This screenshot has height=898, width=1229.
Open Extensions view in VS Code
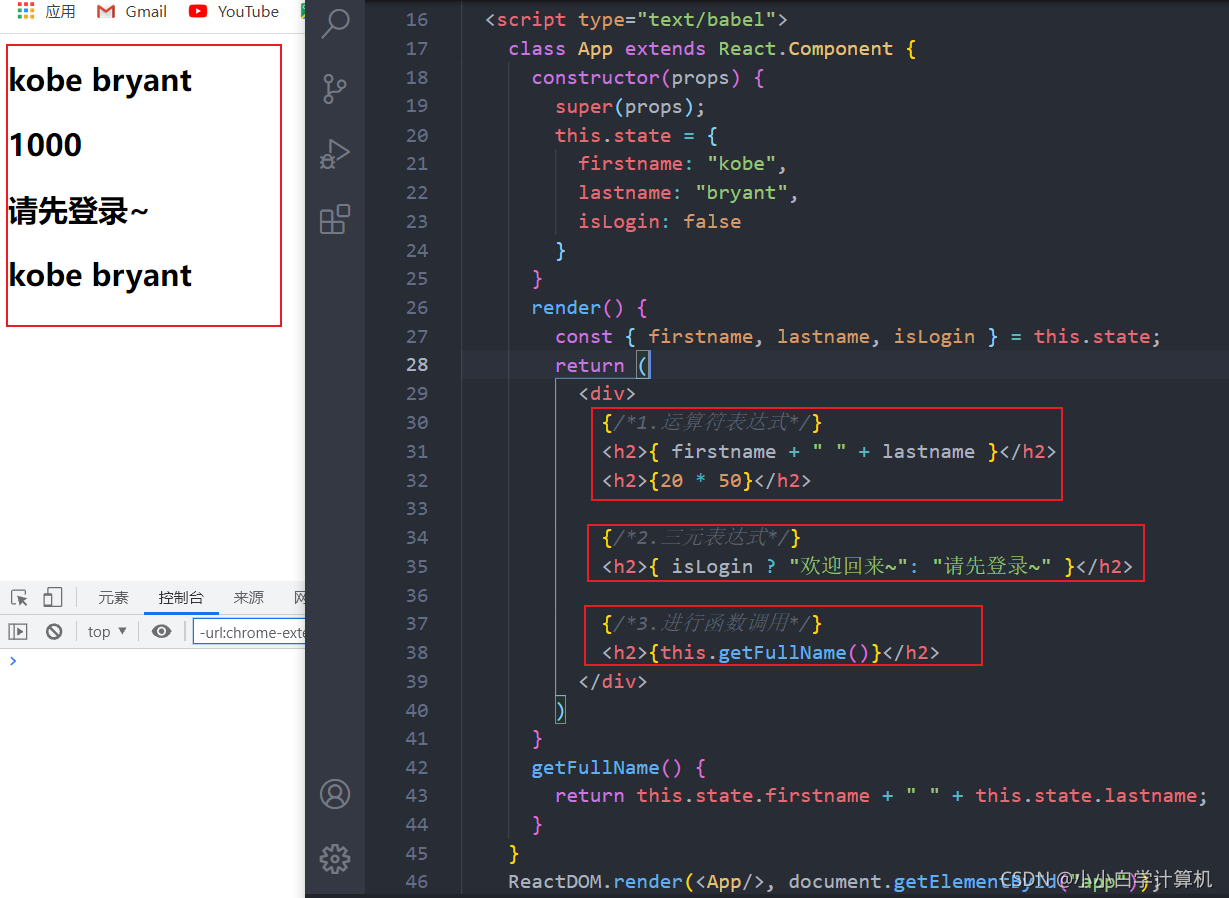coord(335,219)
